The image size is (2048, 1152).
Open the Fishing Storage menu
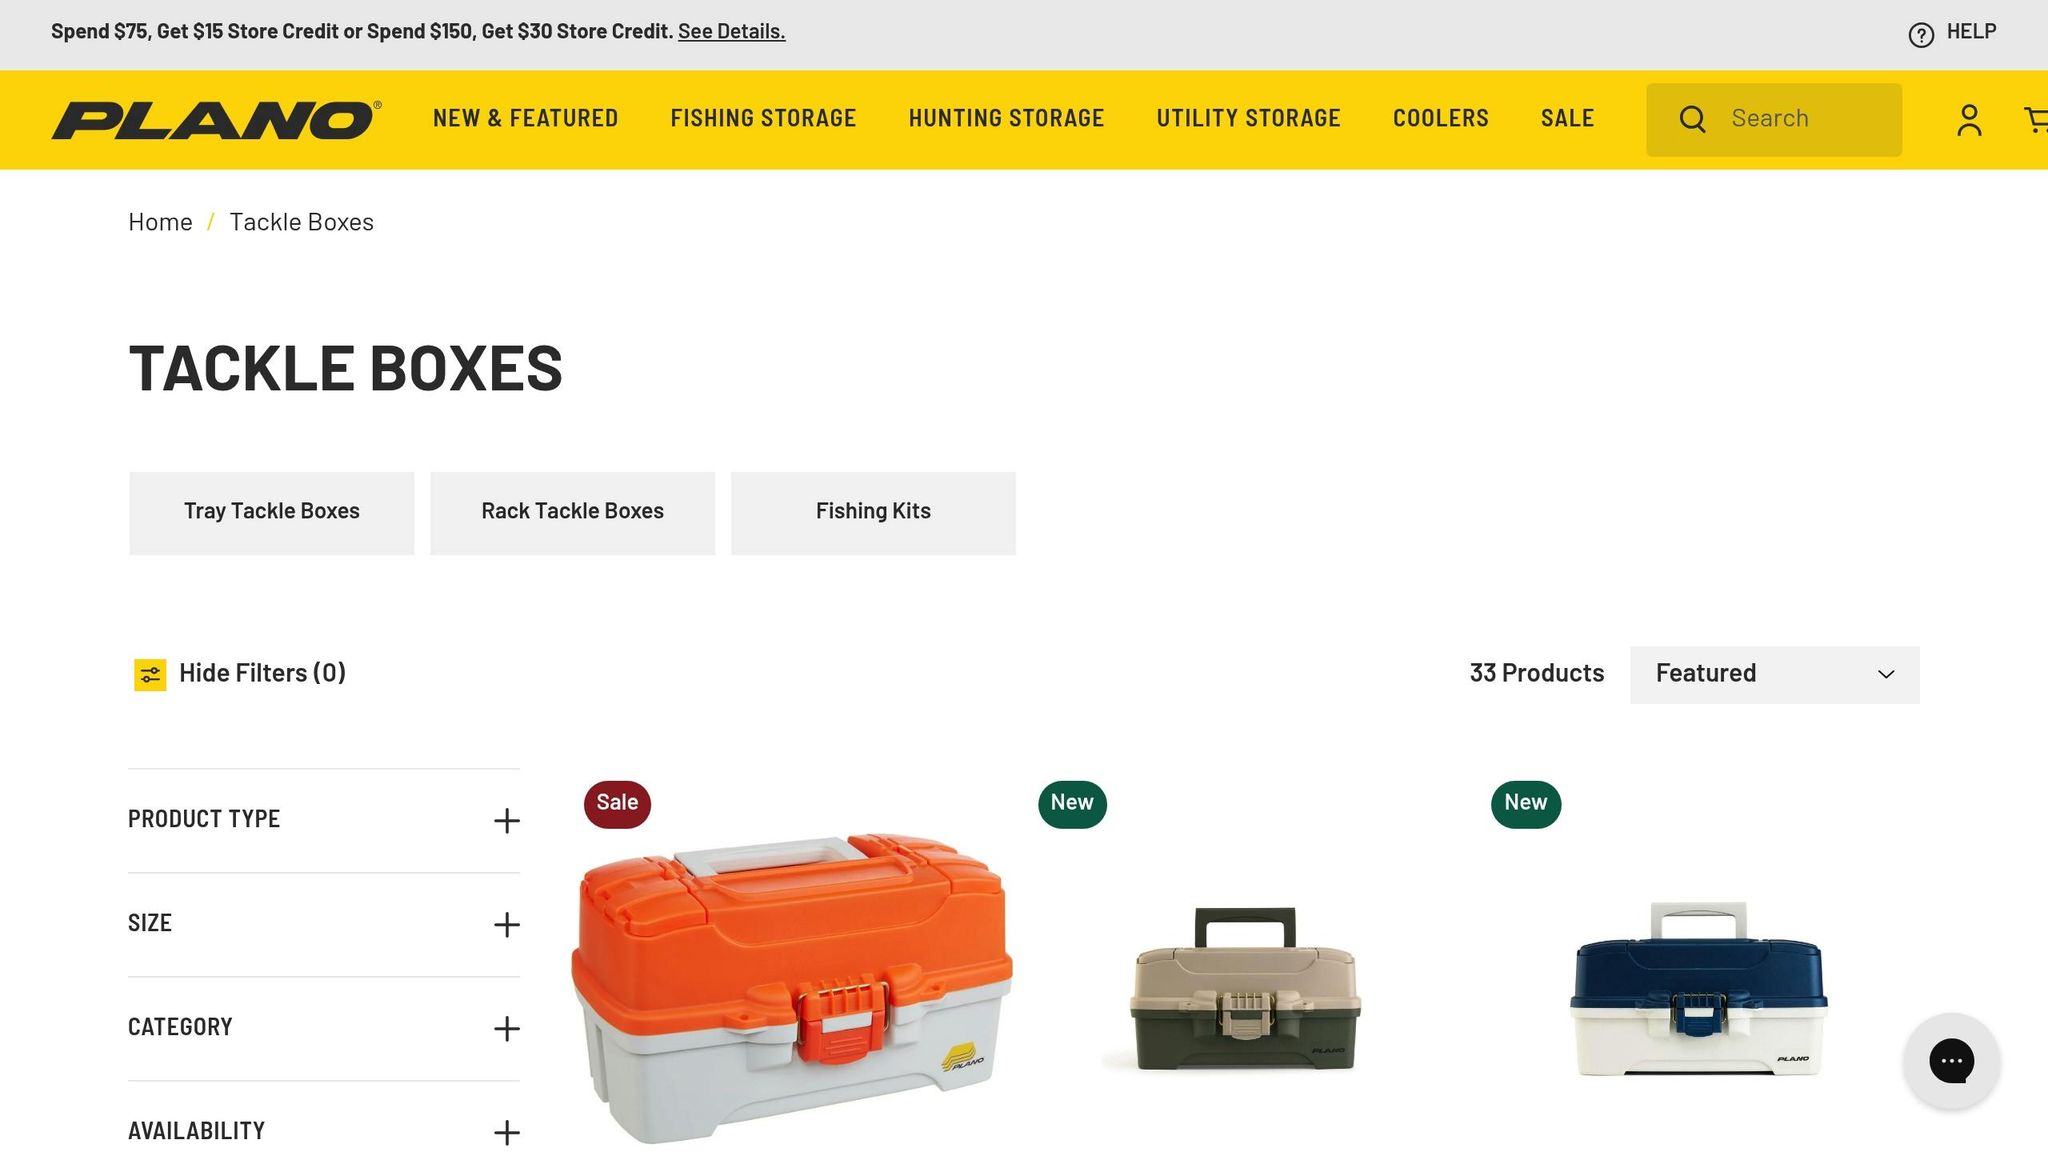(x=763, y=118)
